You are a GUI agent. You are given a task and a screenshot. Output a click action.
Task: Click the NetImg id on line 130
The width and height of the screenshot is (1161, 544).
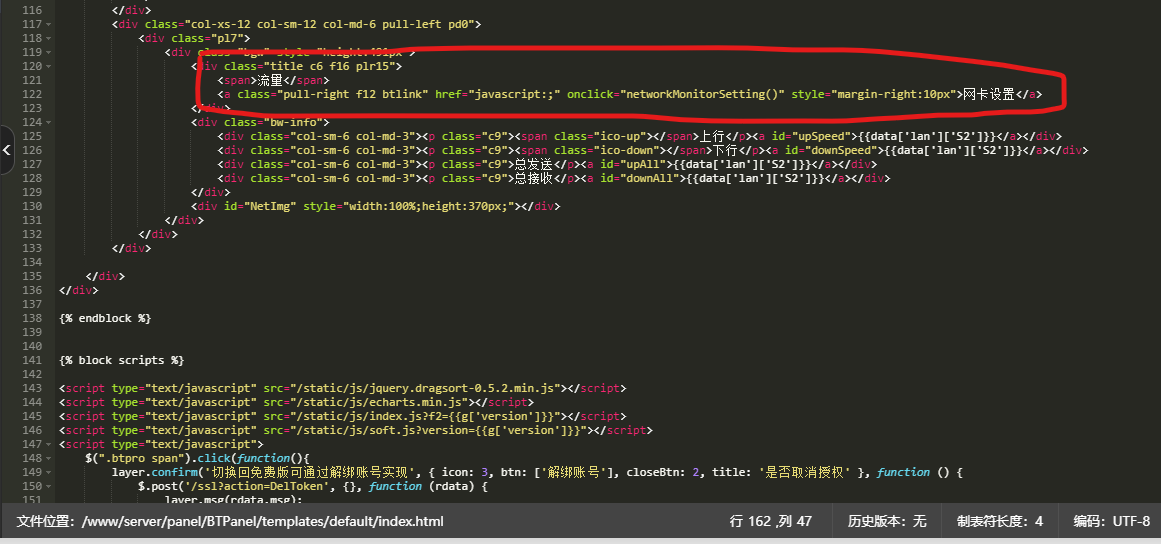tap(270, 206)
